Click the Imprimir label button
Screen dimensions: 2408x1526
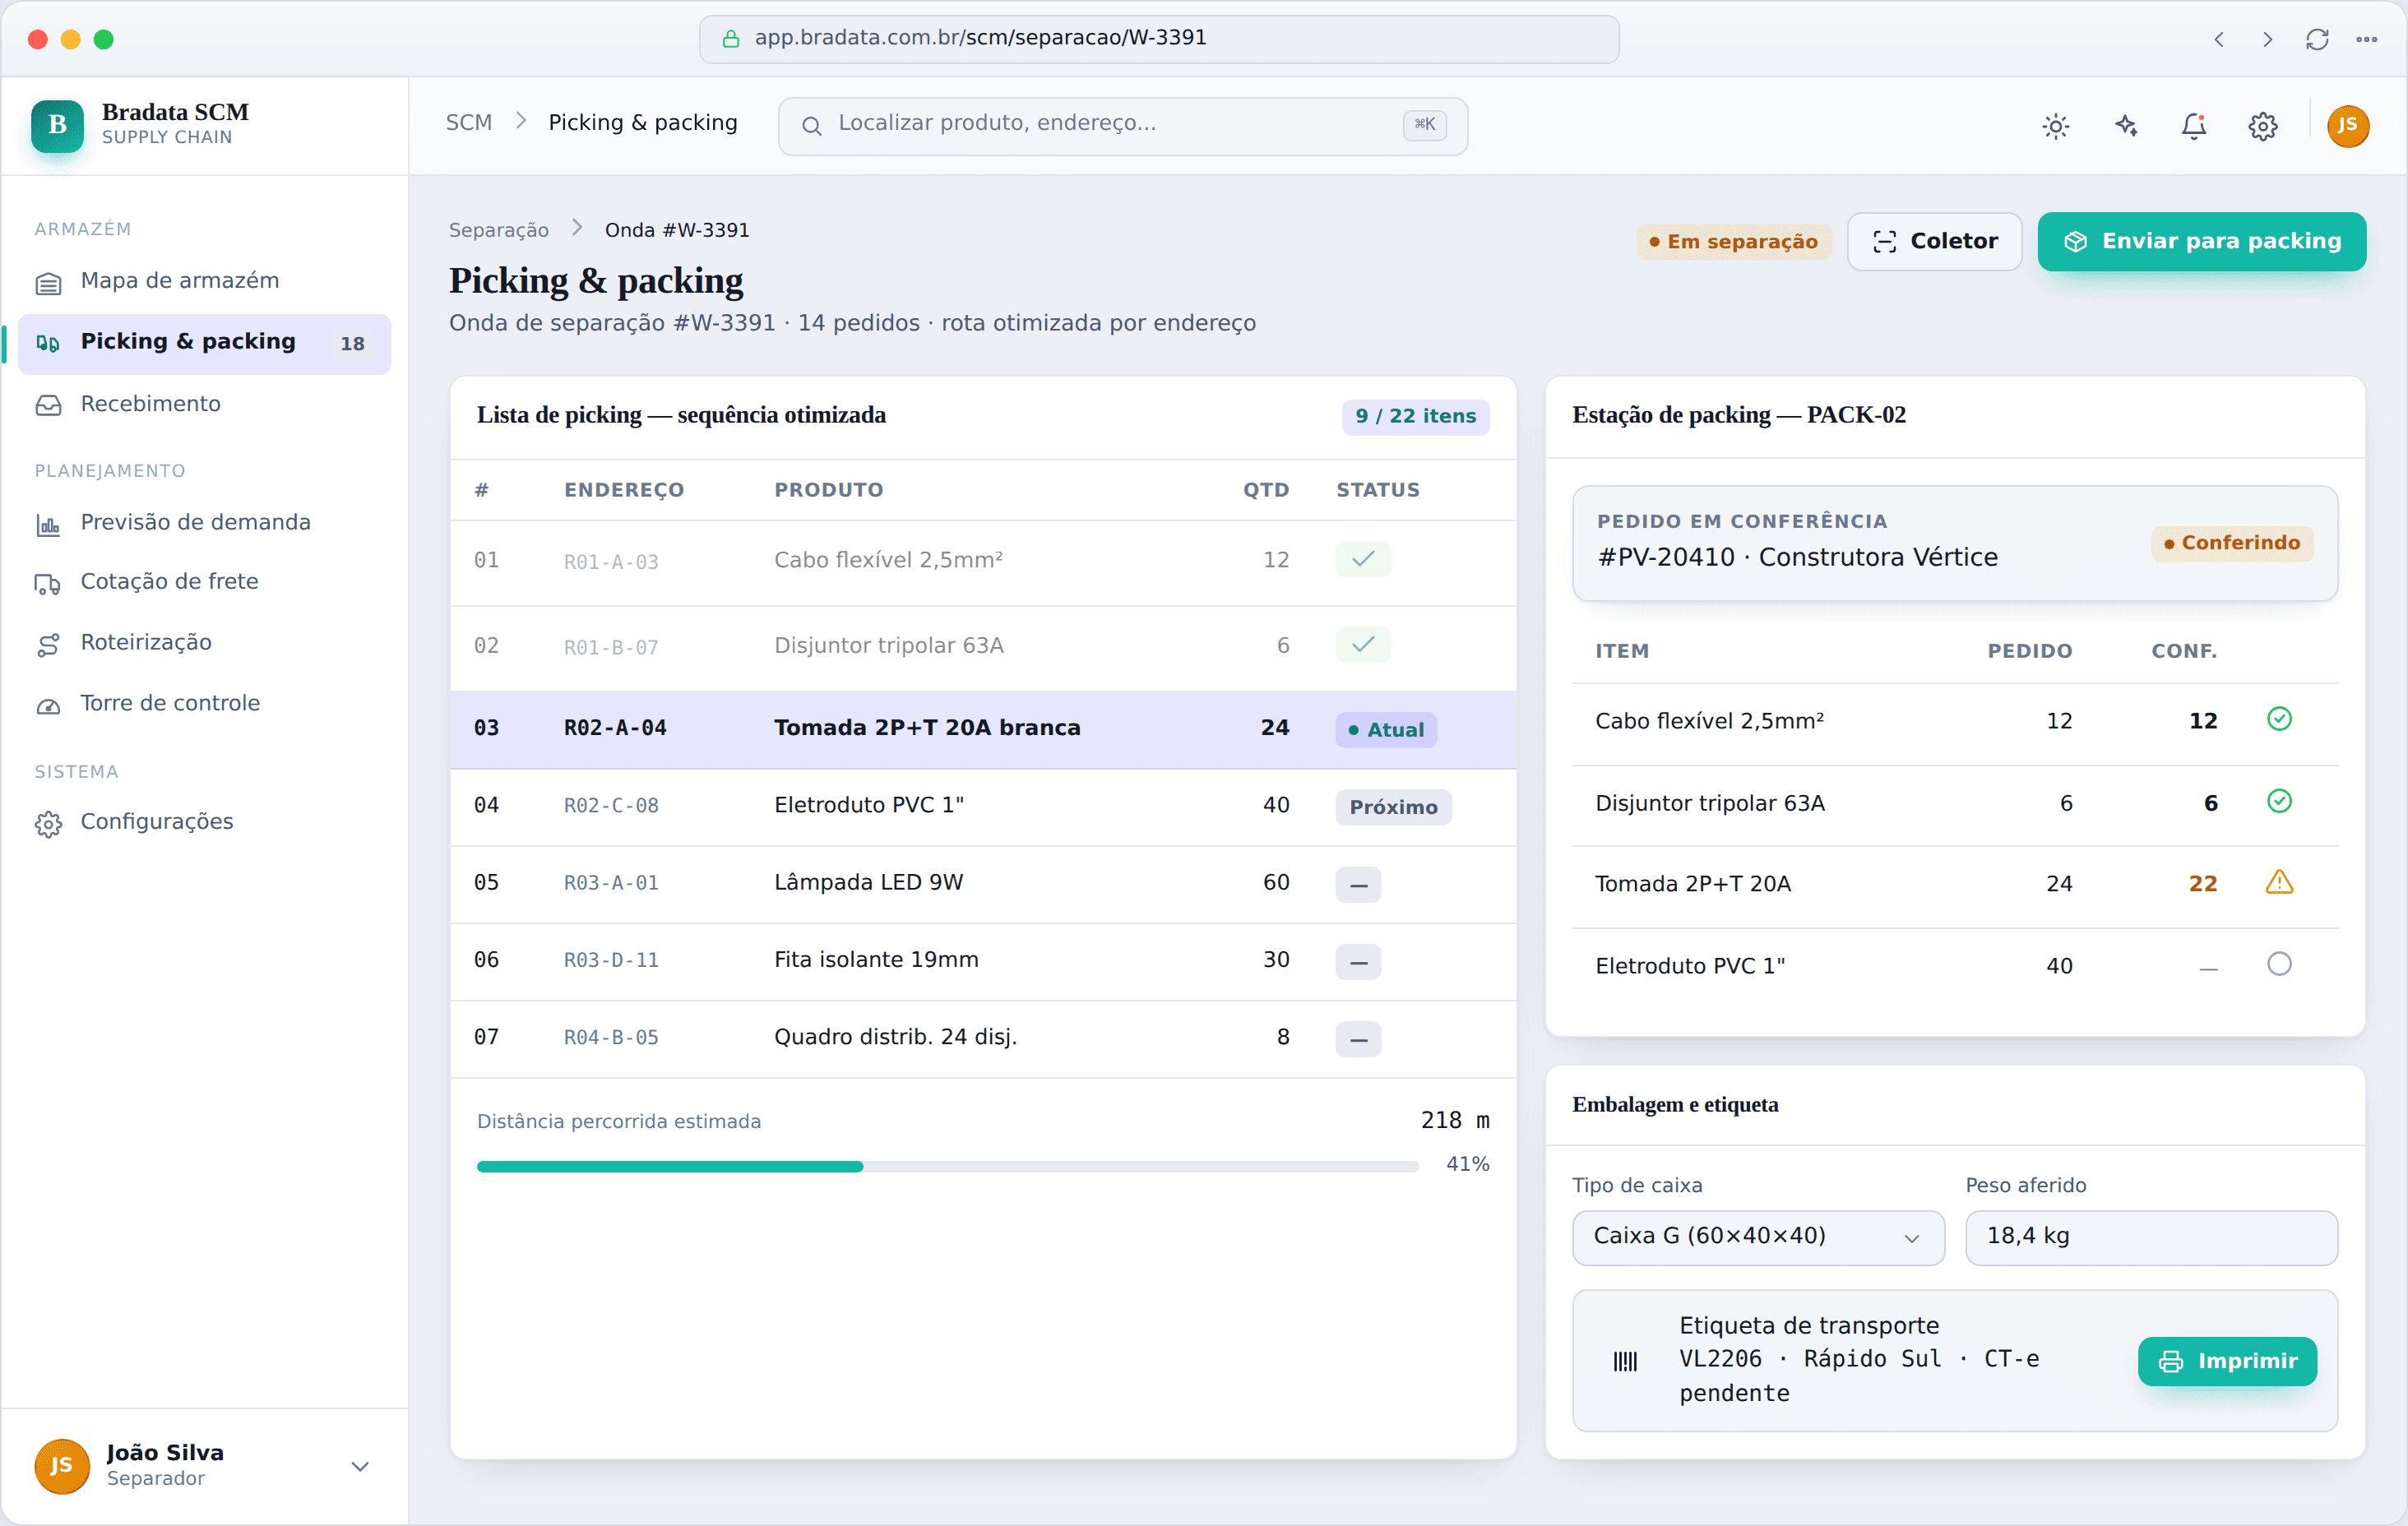(2226, 1360)
